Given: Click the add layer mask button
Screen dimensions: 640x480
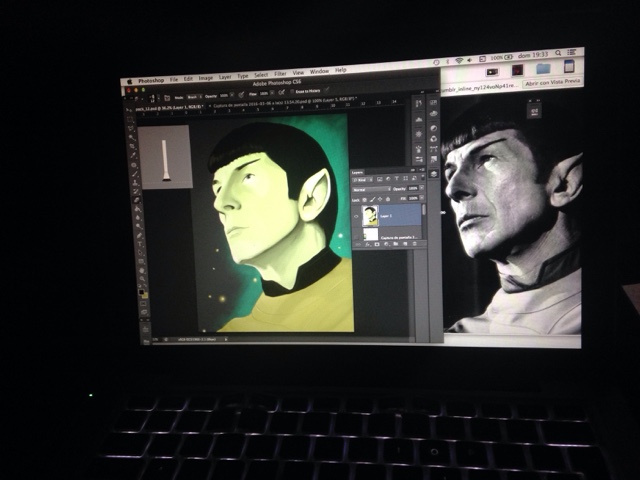Looking at the screenshot, I should coord(377,244).
